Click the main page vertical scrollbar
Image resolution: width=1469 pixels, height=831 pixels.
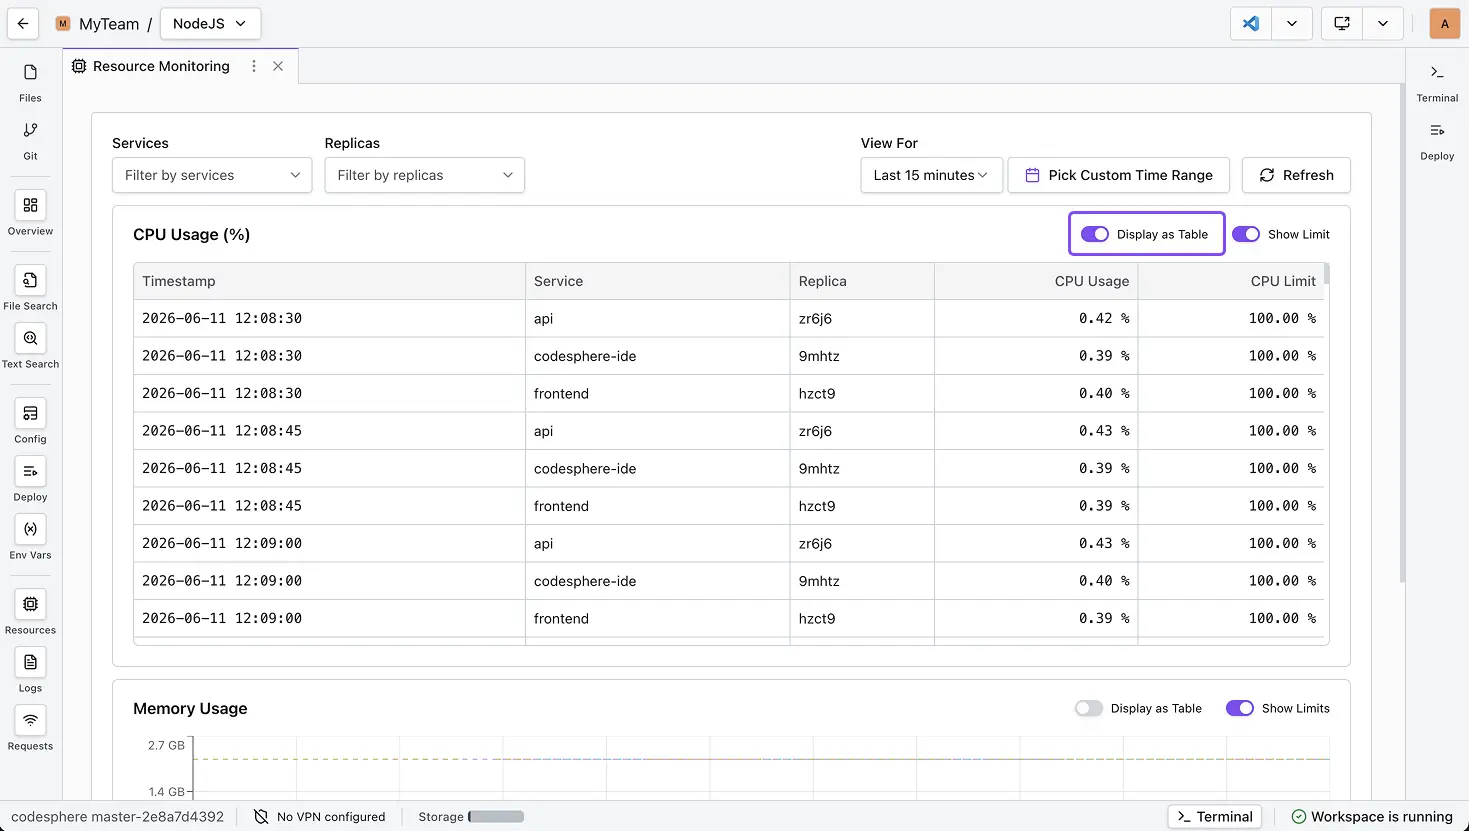coord(1402,333)
